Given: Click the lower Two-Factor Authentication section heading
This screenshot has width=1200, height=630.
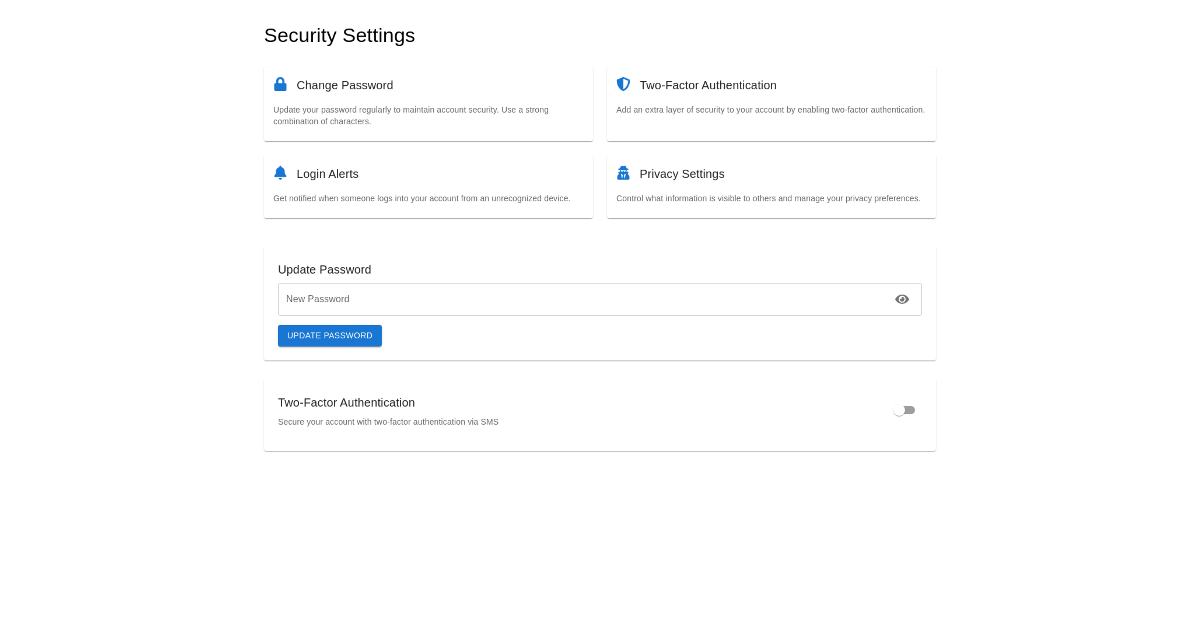Looking at the screenshot, I should point(346,403).
